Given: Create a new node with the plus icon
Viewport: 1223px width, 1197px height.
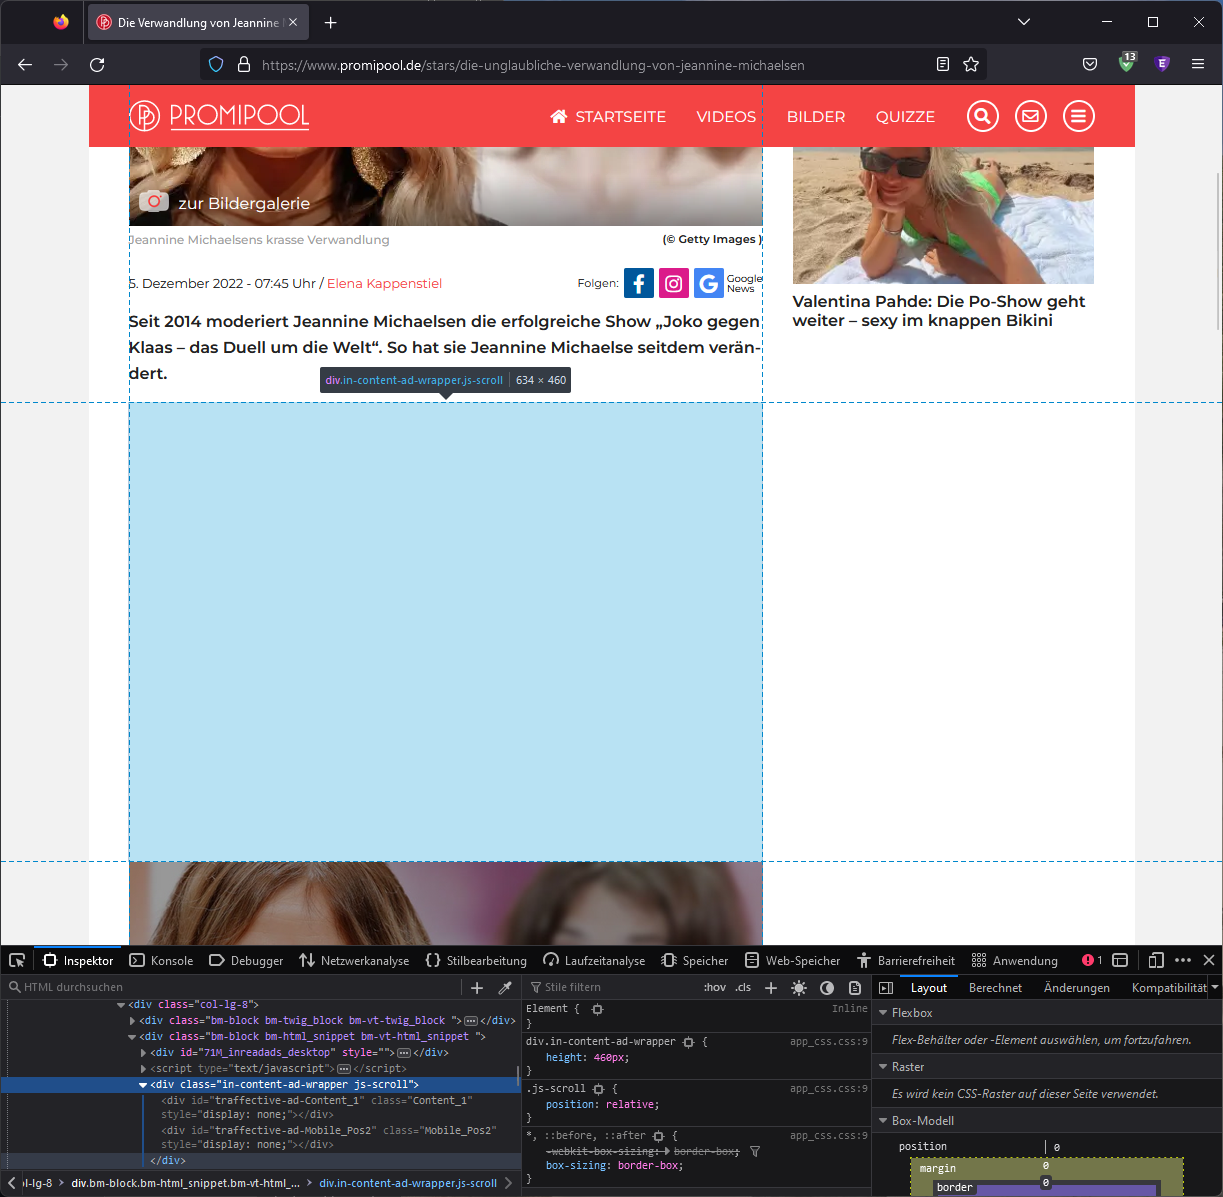Looking at the screenshot, I should pyautogui.click(x=477, y=987).
